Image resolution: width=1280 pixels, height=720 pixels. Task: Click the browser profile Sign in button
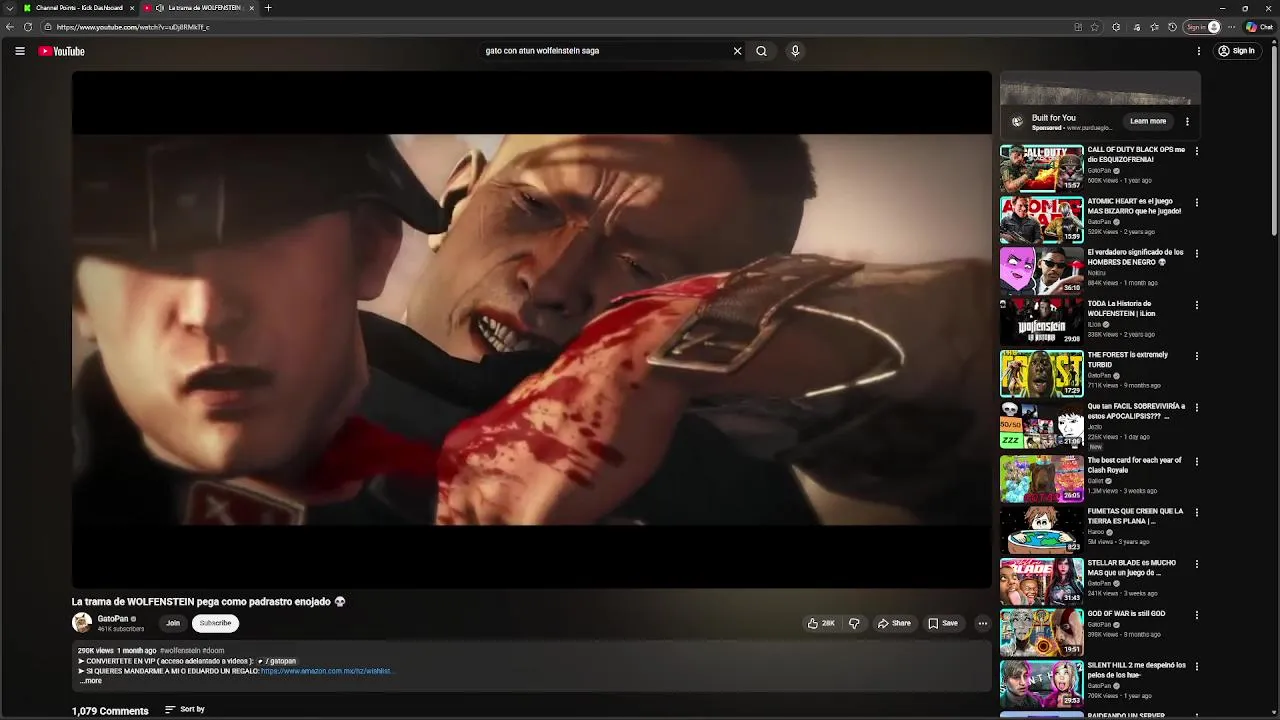pyautogui.click(x=1203, y=27)
